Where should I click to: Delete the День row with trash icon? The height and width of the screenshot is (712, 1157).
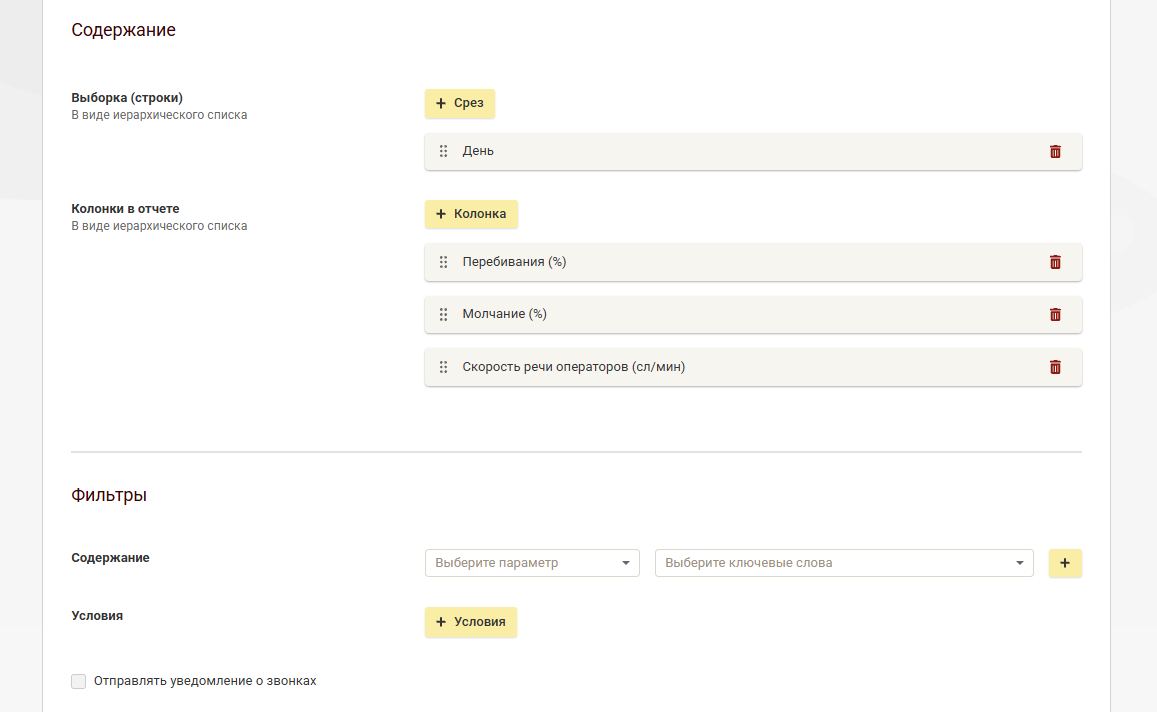[x=1055, y=151]
